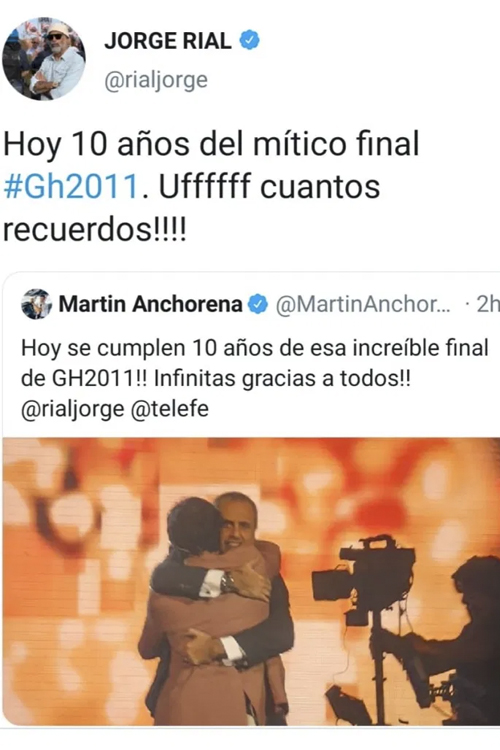This screenshot has height=750, width=500.
Task: Click verified badge beside Martin Anchorena
Action: tap(259, 304)
